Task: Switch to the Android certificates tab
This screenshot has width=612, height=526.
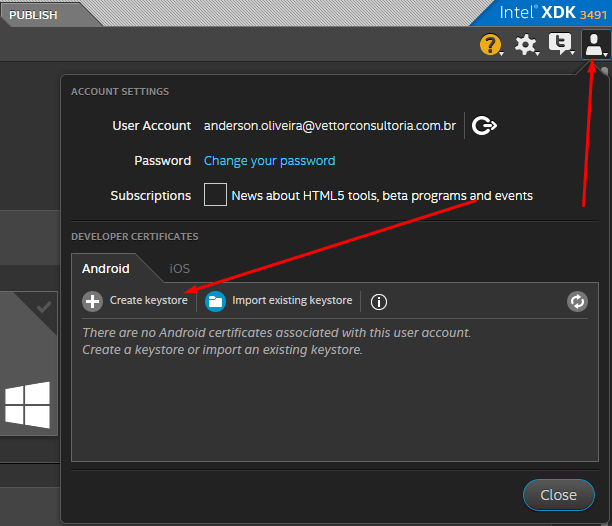Action: (x=106, y=268)
